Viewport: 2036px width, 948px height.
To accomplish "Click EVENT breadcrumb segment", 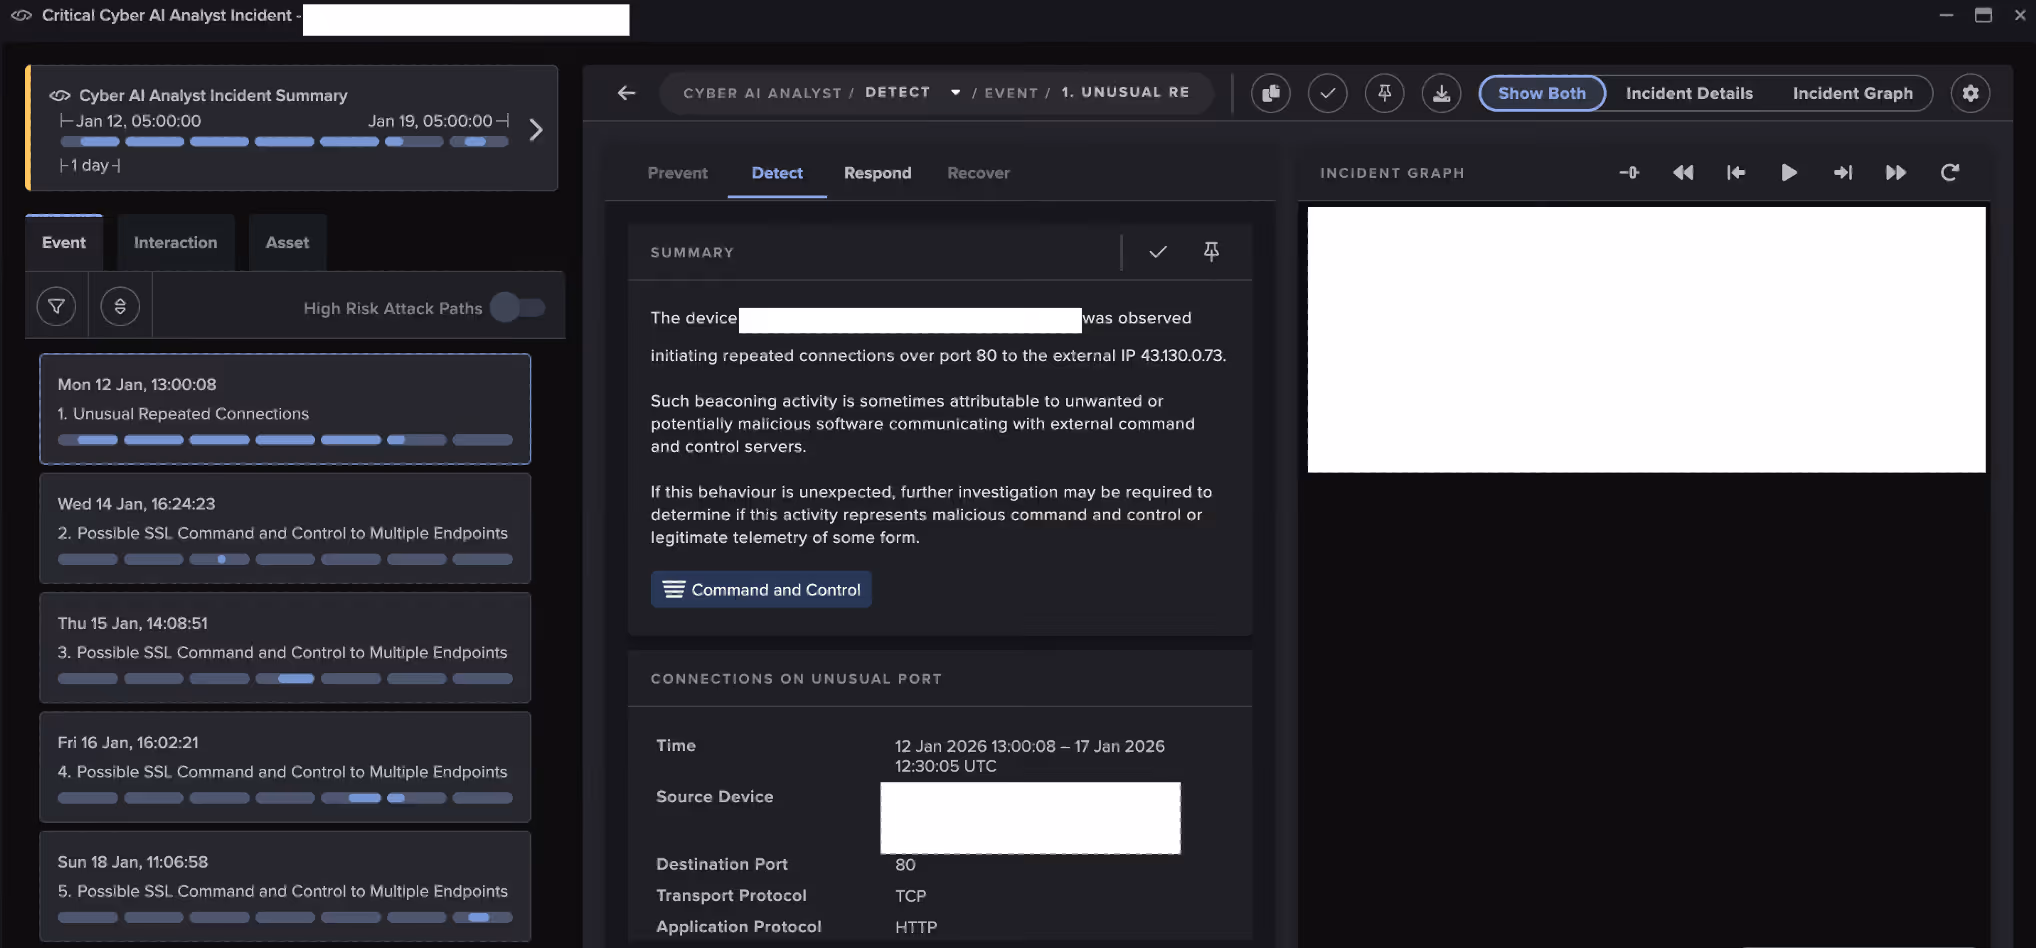I will tap(1011, 93).
